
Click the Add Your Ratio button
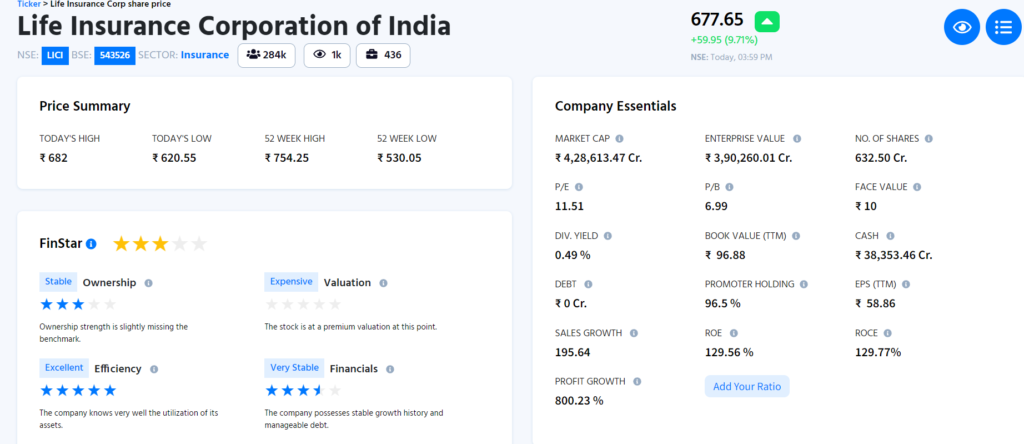(x=747, y=387)
